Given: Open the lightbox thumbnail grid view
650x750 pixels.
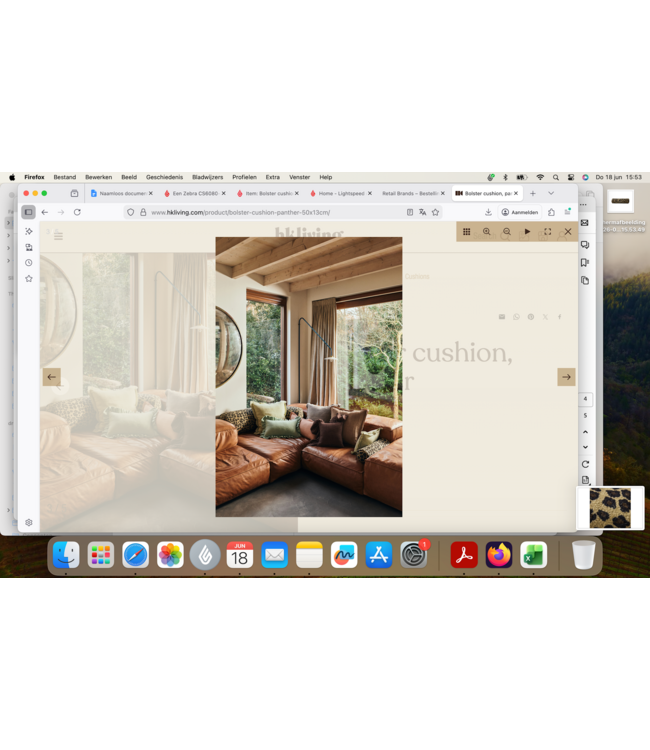Looking at the screenshot, I should coord(467,232).
